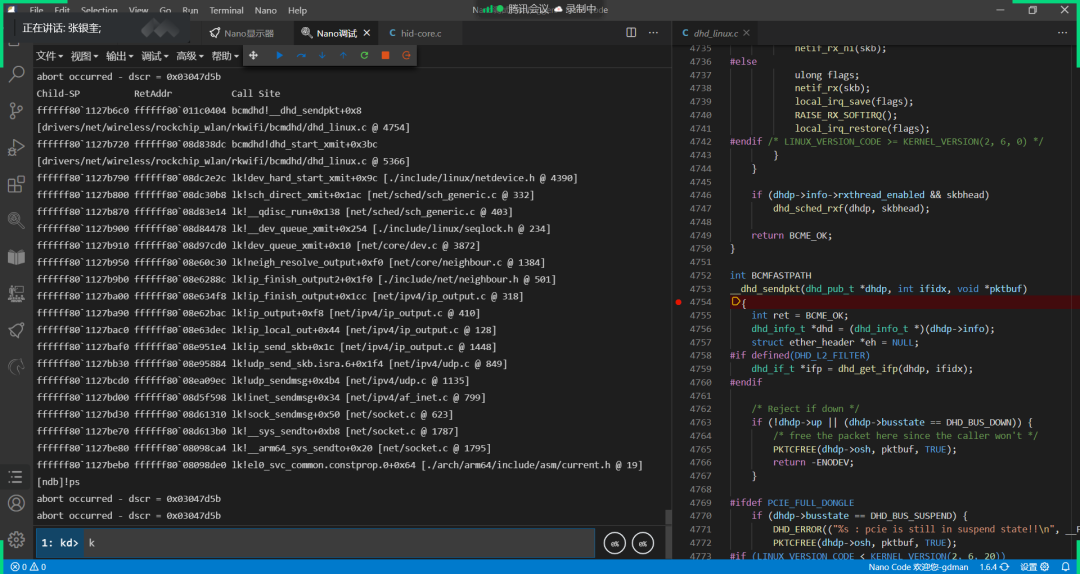Toggle the breakpoint on line 4754
1080x574 pixels.
pyautogui.click(x=679, y=301)
